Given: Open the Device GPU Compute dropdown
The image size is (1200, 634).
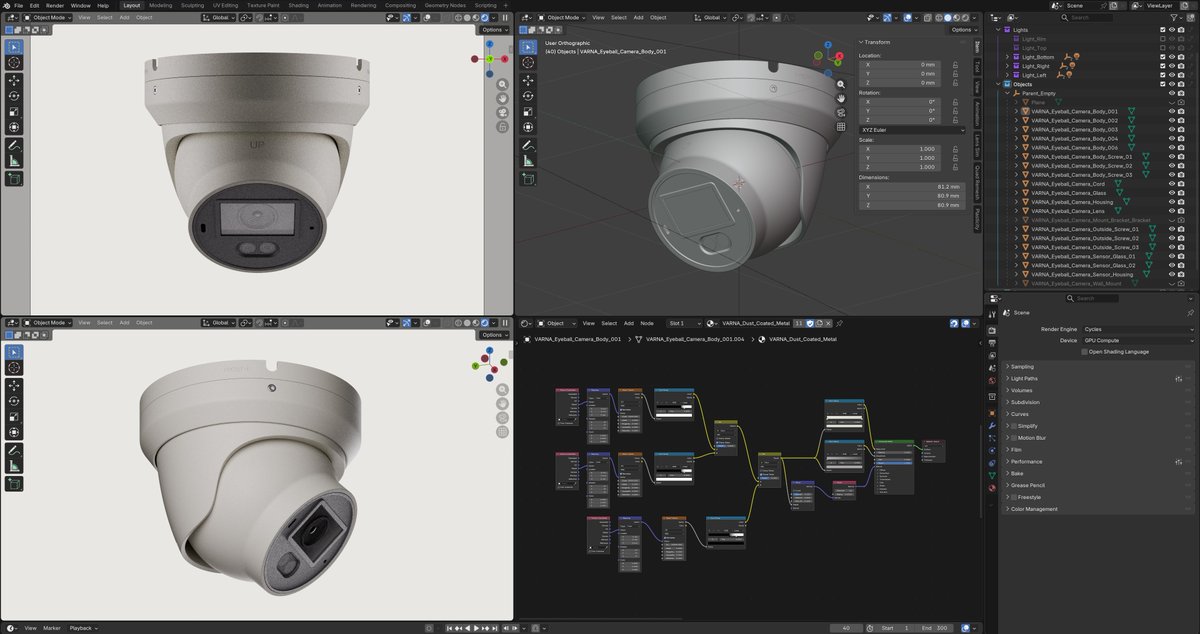Looking at the screenshot, I should (1138, 340).
